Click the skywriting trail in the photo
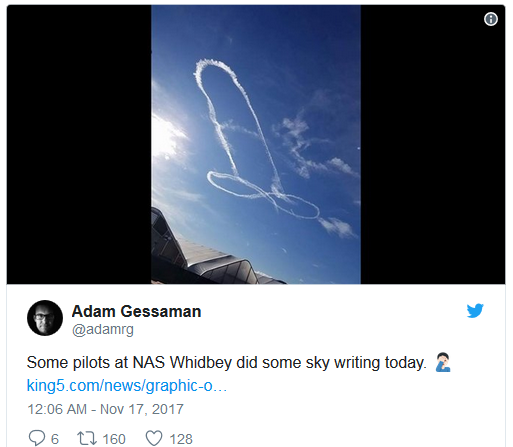The height and width of the screenshot is (447, 513). click(x=257, y=140)
